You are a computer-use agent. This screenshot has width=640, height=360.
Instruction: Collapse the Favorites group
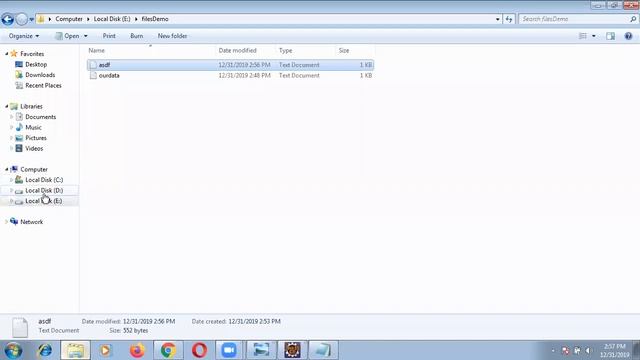pyautogui.click(x=7, y=53)
